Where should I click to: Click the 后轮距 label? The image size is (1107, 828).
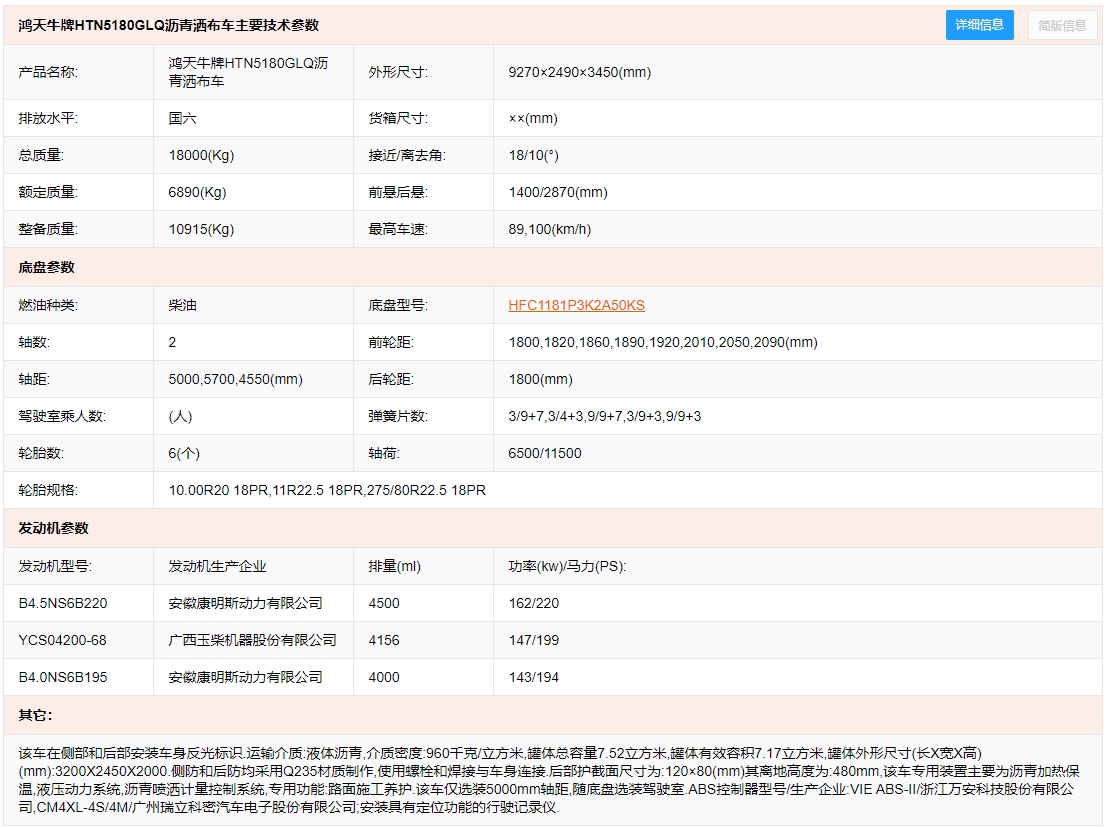[391, 379]
